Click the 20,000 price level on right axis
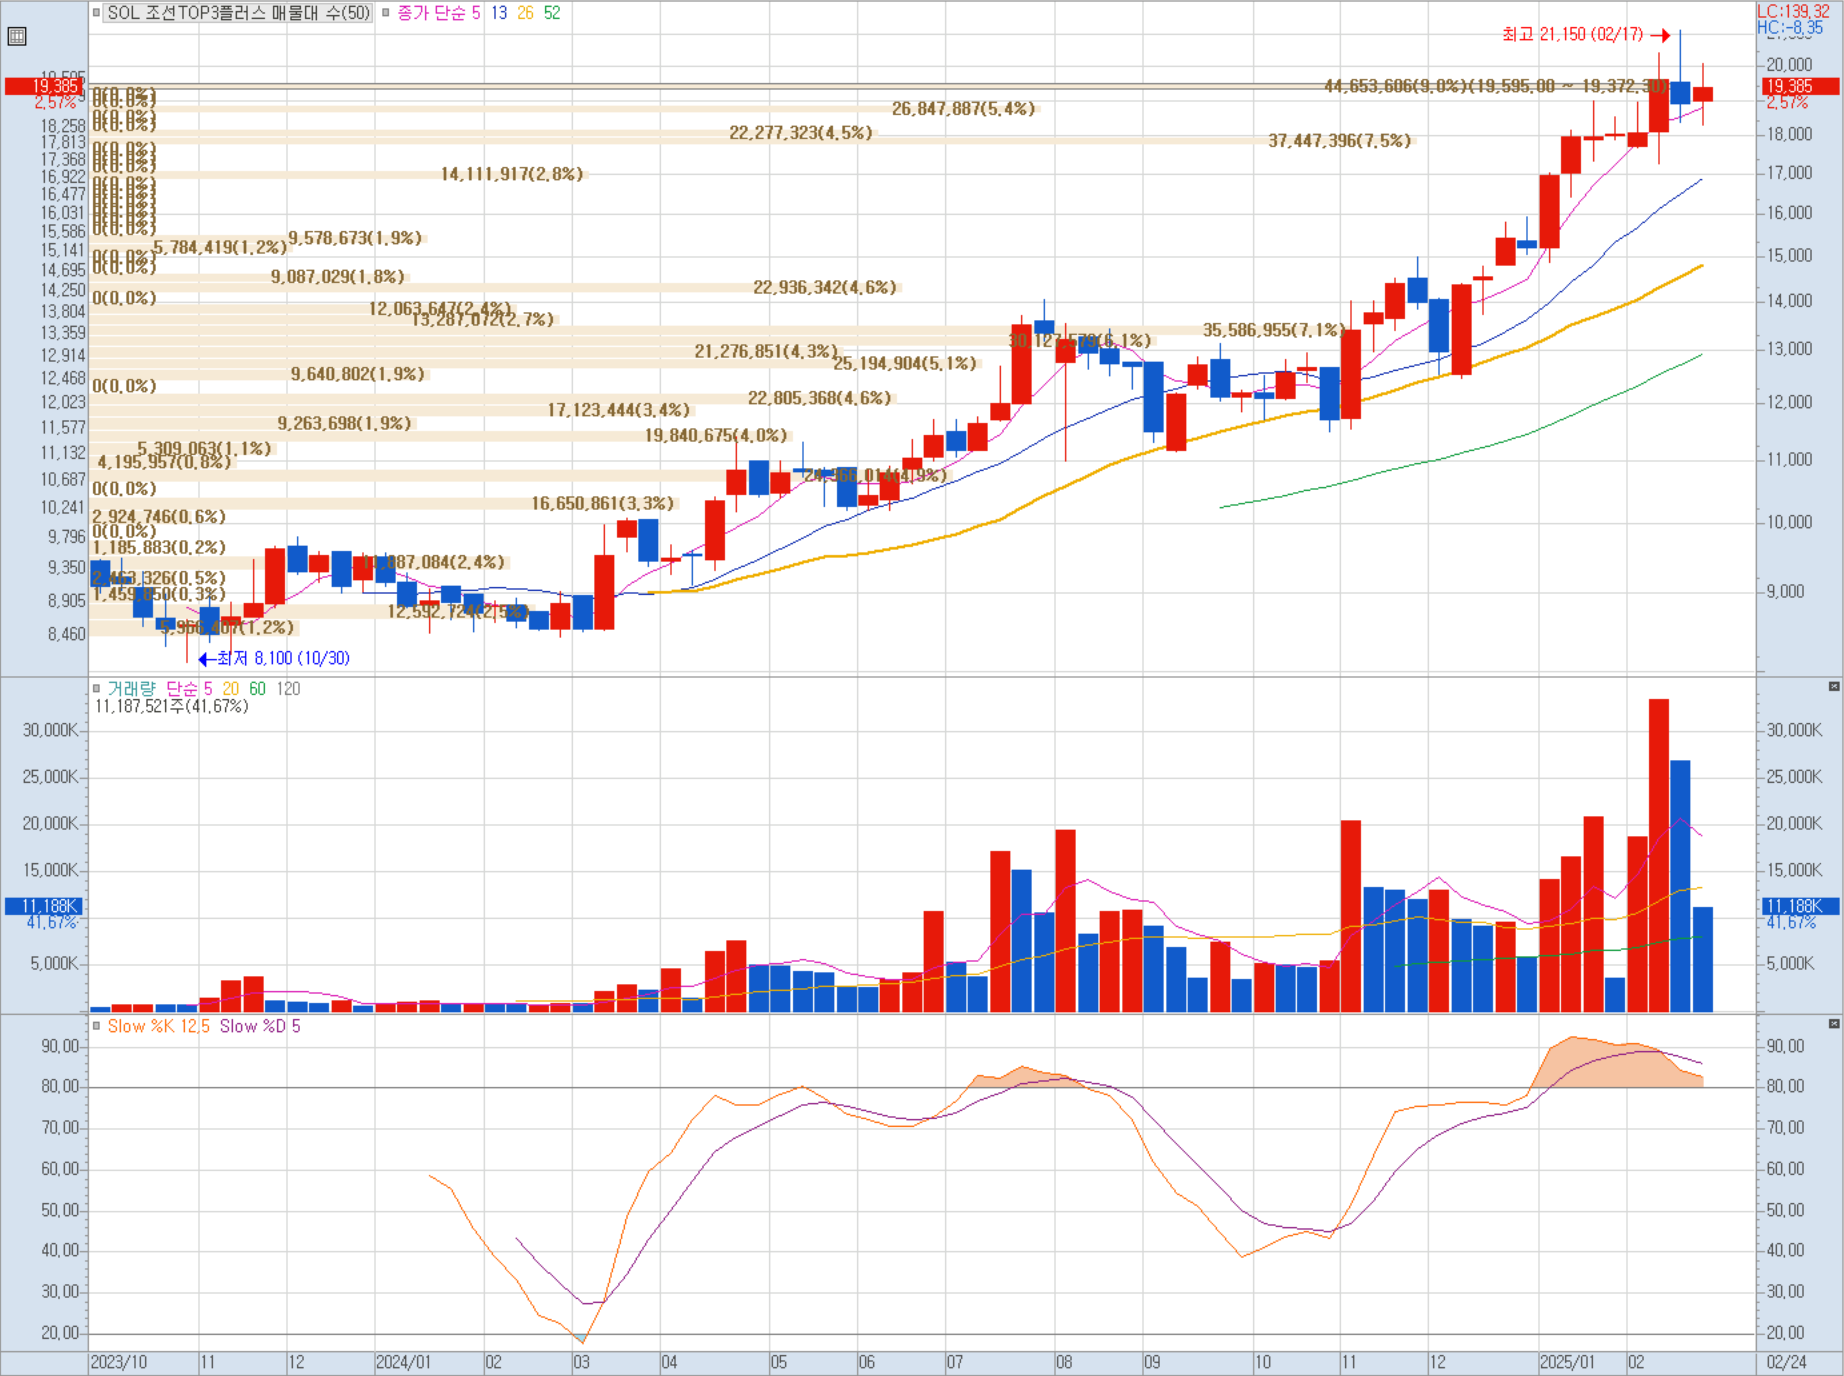The image size is (1844, 1376). tap(1789, 65)
